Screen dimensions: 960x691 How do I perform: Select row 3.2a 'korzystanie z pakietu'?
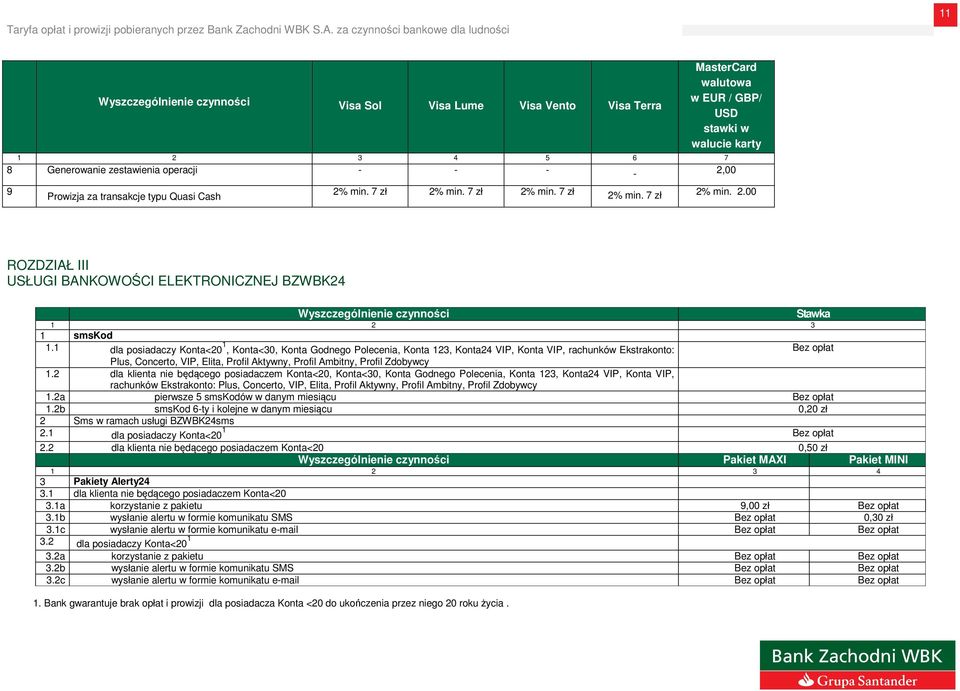[x=481, y=556]
